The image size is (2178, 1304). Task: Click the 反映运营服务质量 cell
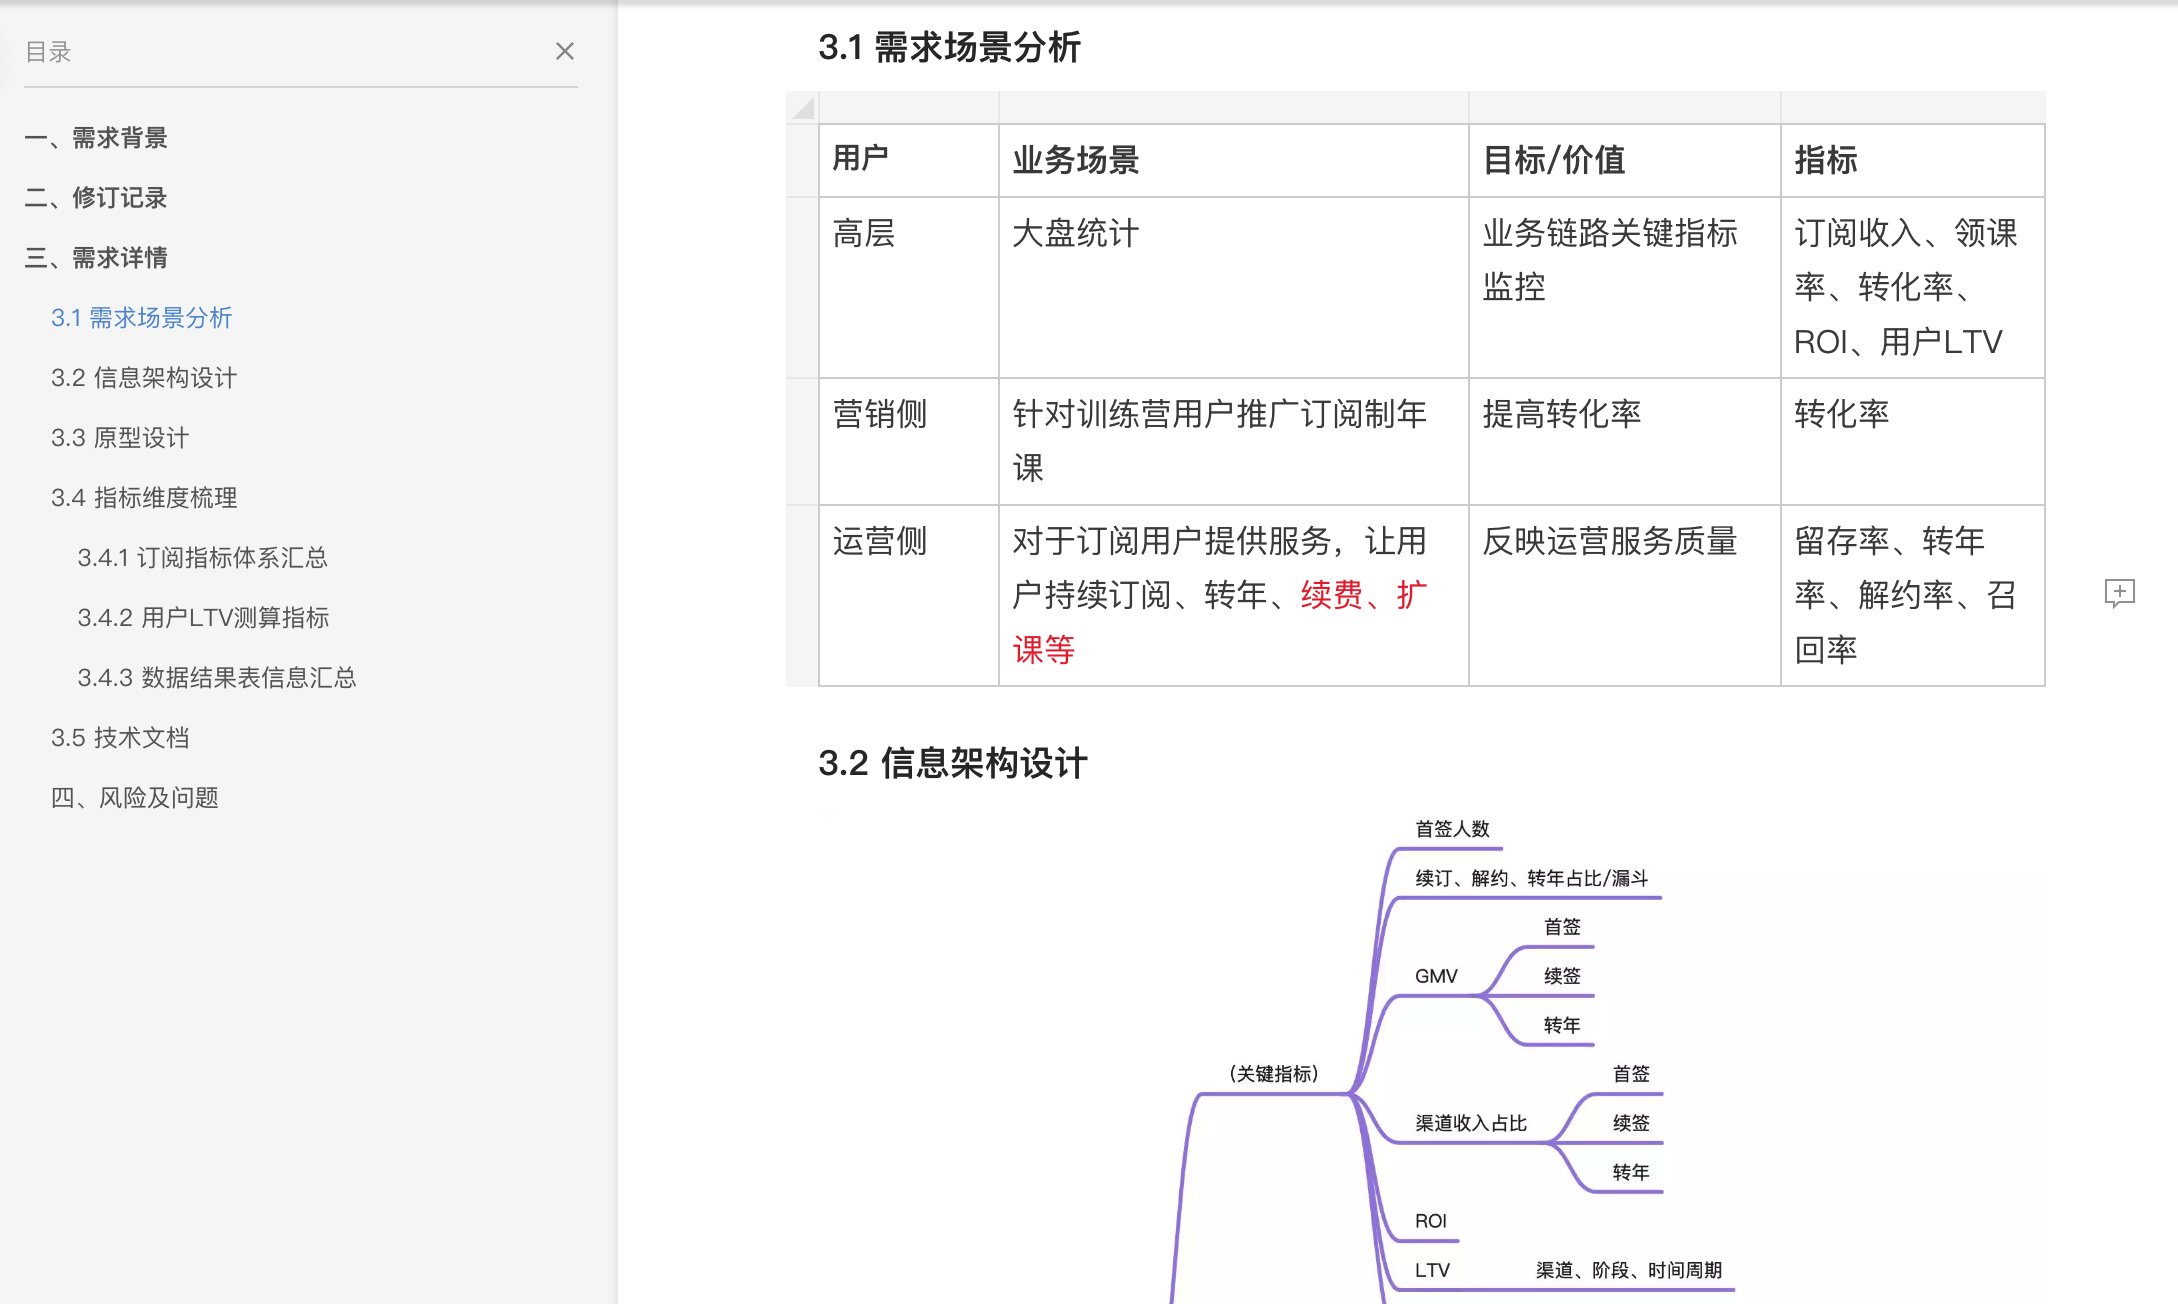1625,595
